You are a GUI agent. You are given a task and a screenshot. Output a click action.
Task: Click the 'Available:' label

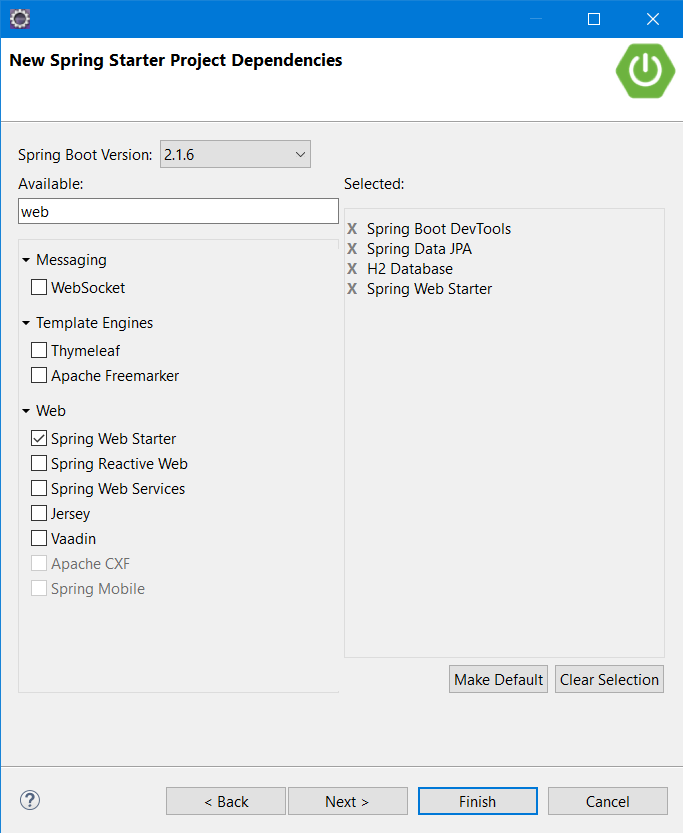(x=50, y=184)
